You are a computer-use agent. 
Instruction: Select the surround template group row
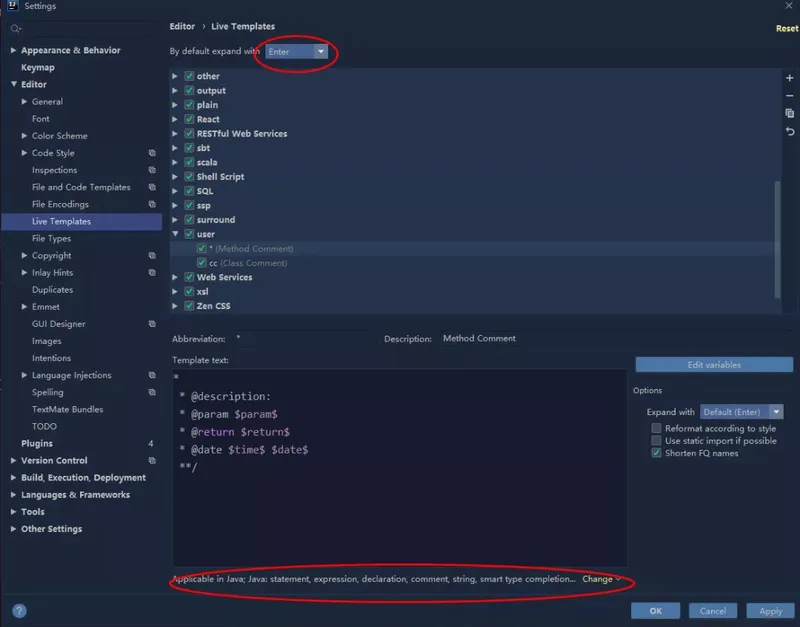click(474, 220)
